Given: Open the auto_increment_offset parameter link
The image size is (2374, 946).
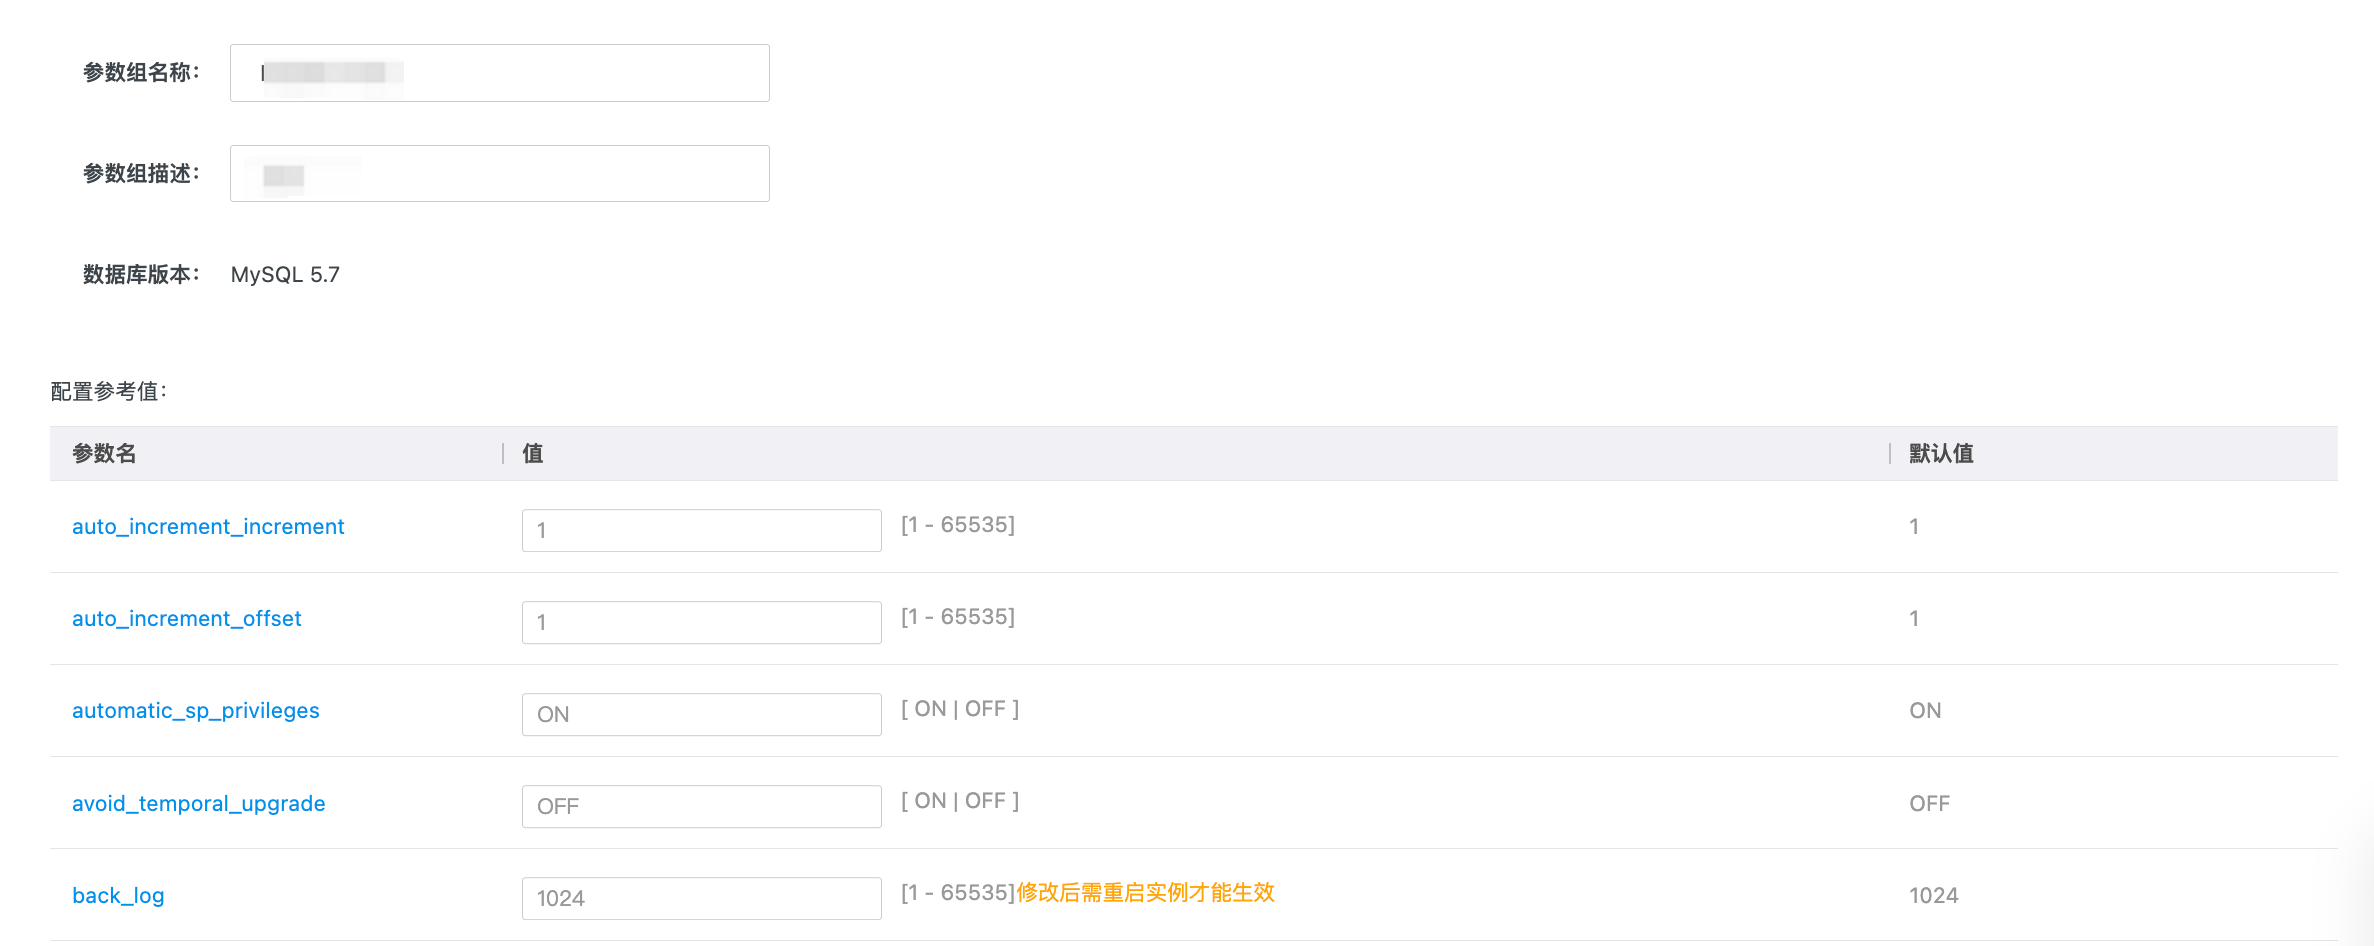Looking at the screenshot, I should [186, 619].
